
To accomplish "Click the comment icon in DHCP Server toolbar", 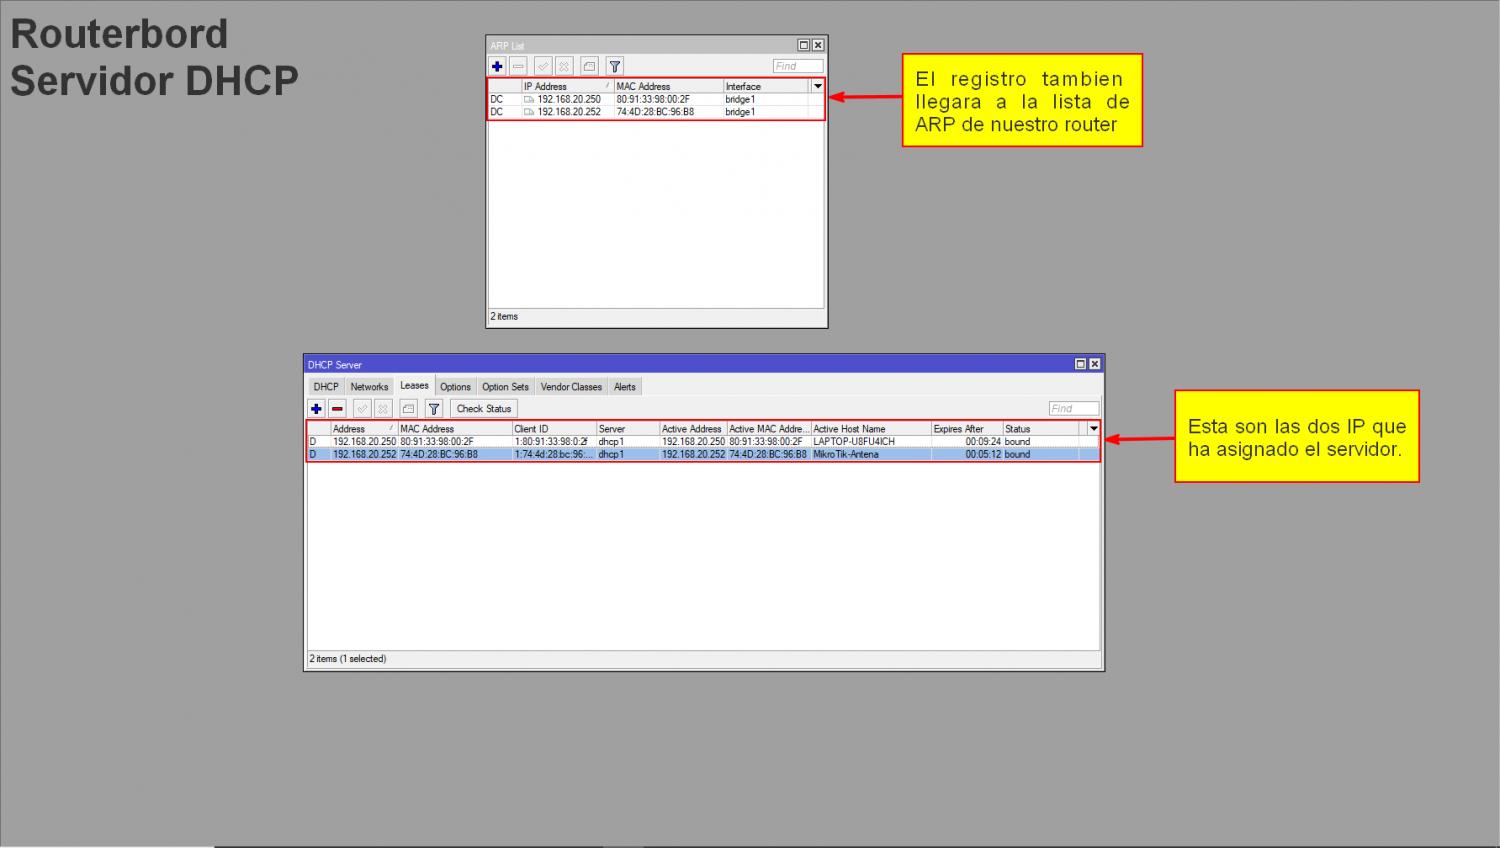I will coord(408,408).
